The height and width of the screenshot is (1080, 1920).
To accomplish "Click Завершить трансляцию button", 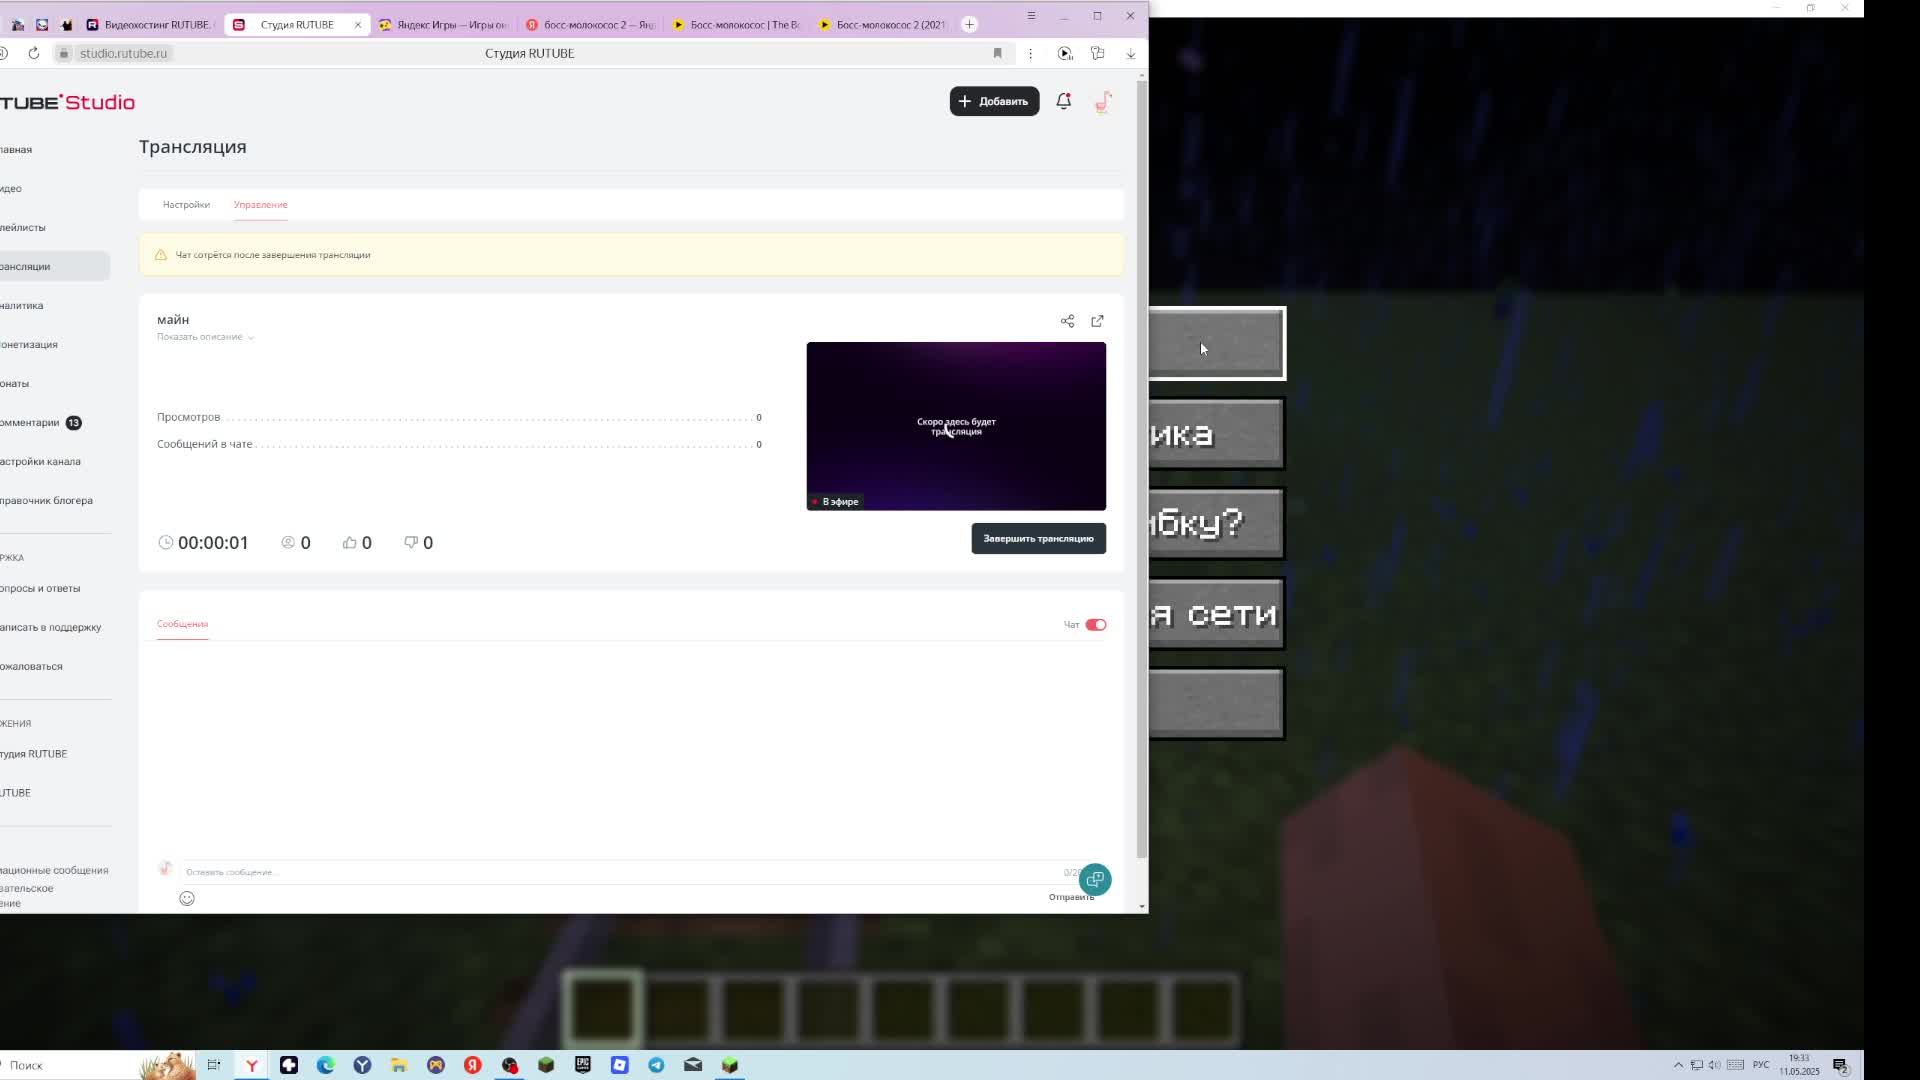I will [x=1038, y=539].
